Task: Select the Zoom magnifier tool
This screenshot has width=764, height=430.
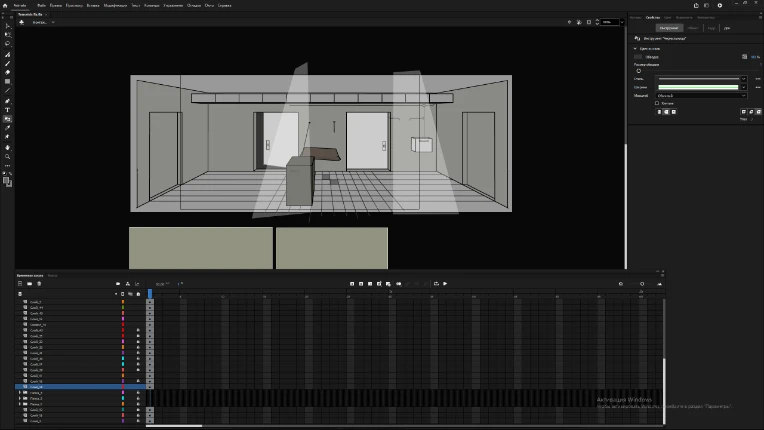Action: pos(7,156)
